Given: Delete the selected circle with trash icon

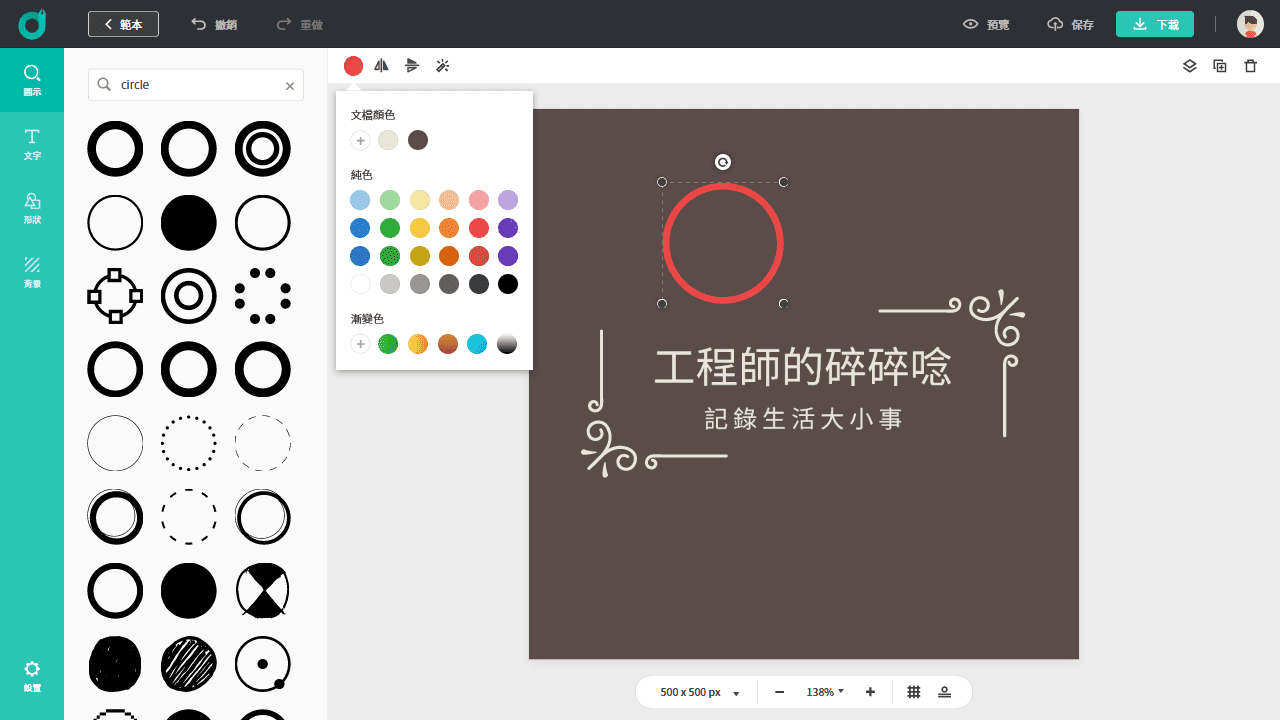Looking at the screenshot, I should (1249, 65).
